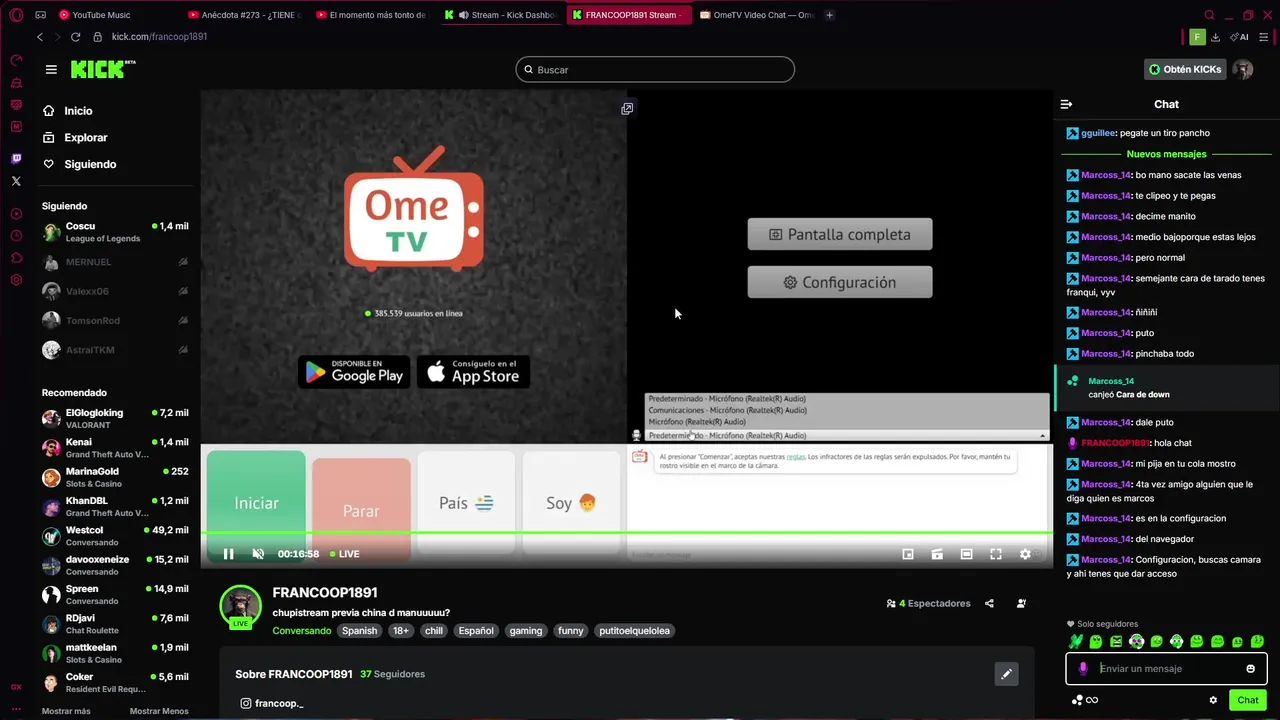Click Configuración in stream
The height and width of the screenshot is (720, 1280).
[x=840, y=282]
